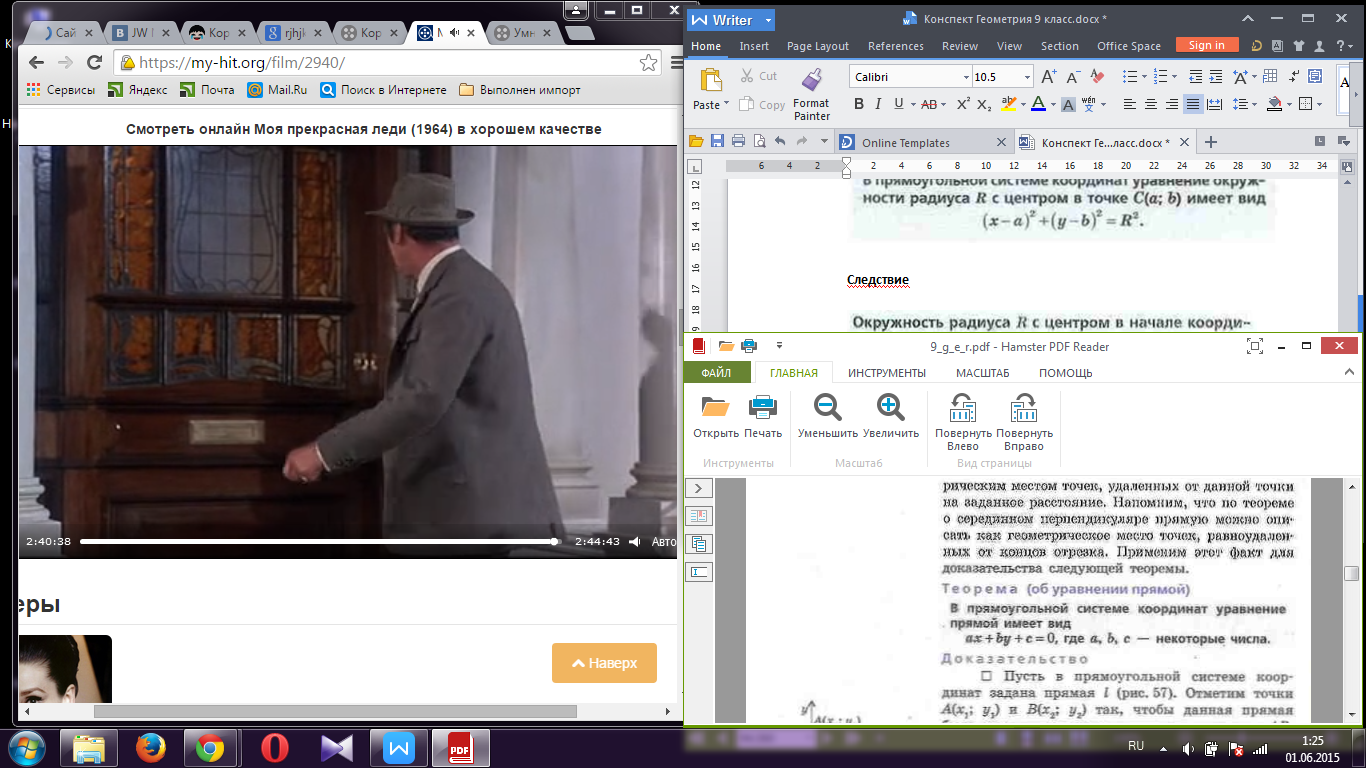
Task: Increase font size with A+ icon
Action: pyautogui.click(x=1049, y=77)
